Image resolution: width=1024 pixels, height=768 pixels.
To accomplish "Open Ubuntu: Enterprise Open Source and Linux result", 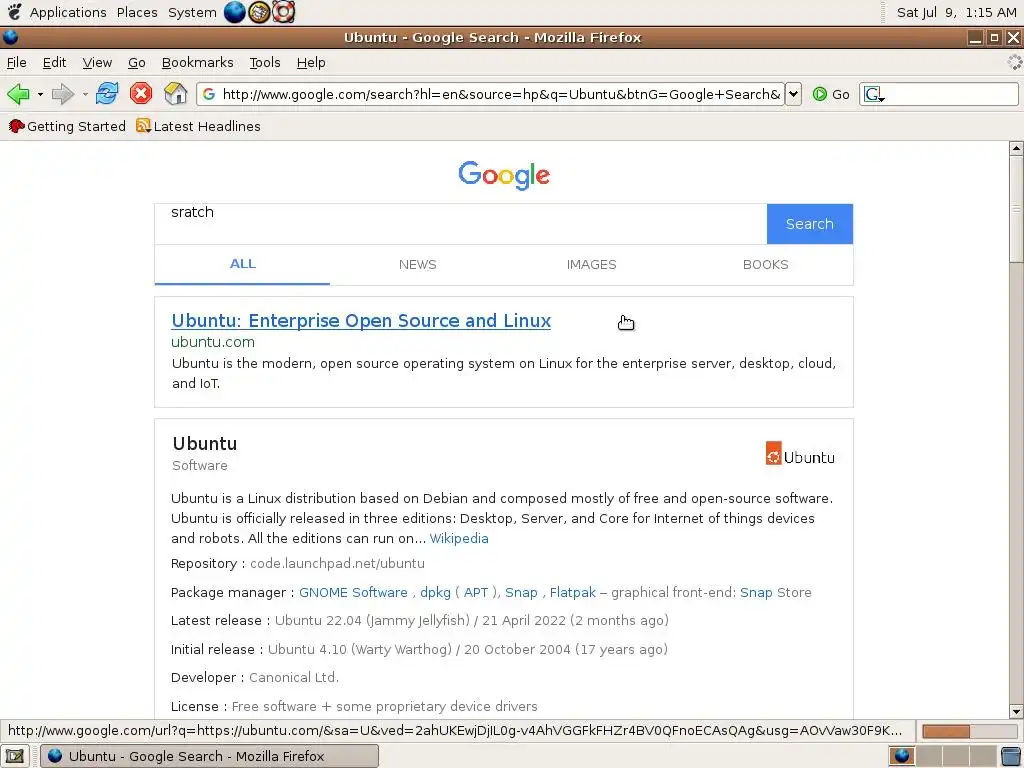I will point(361,321).
